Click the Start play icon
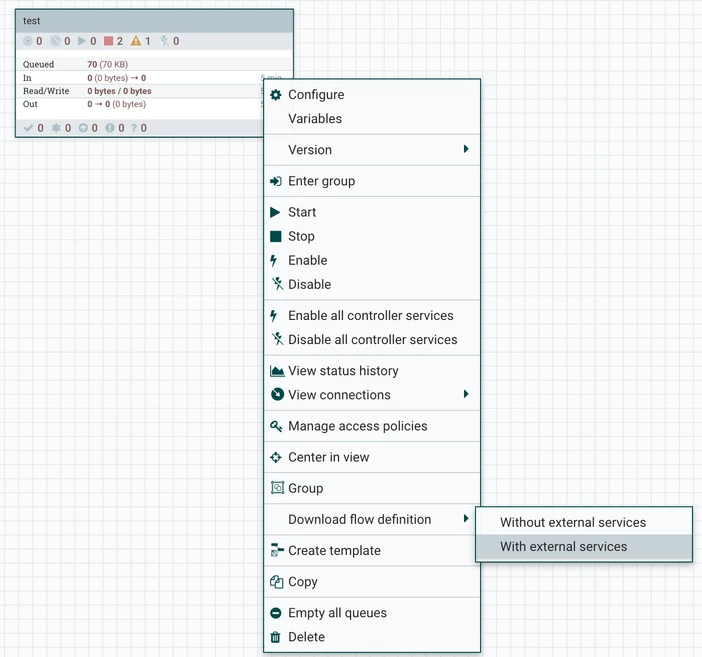The width and height of the screenshot is (702, 657). [275, 212]
